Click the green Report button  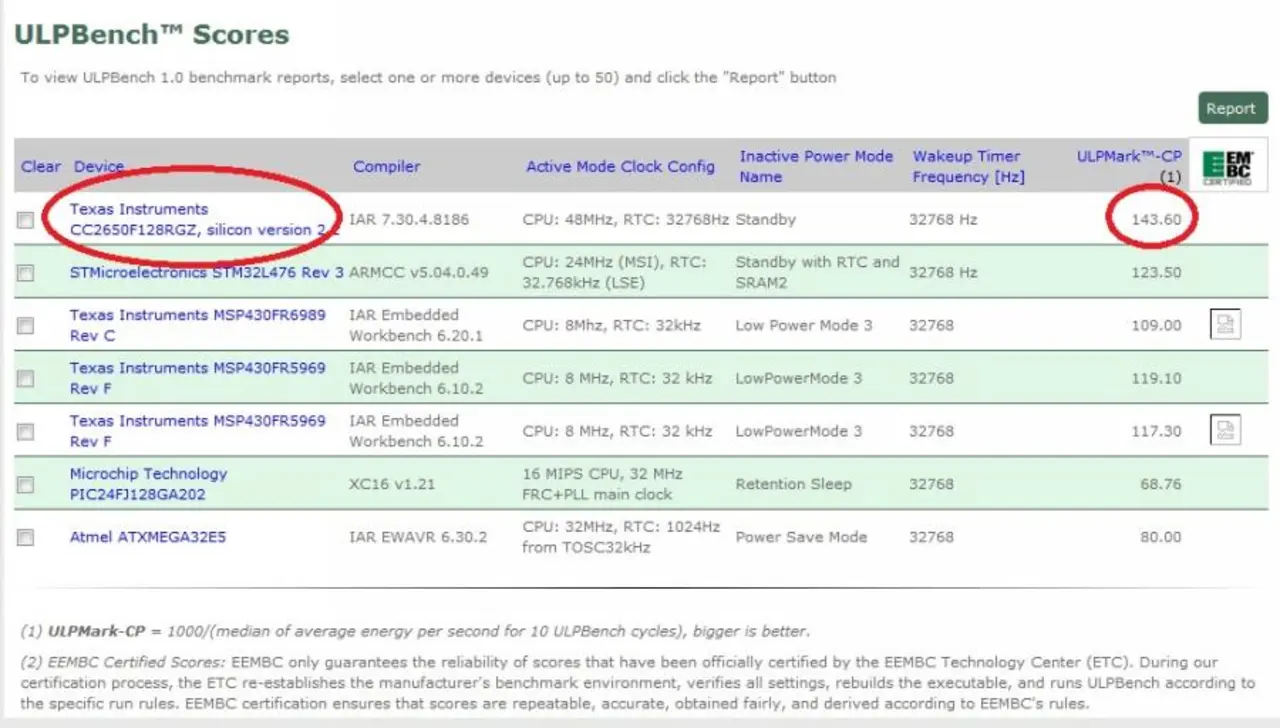pyautogui.click(x=1232, y=108)
